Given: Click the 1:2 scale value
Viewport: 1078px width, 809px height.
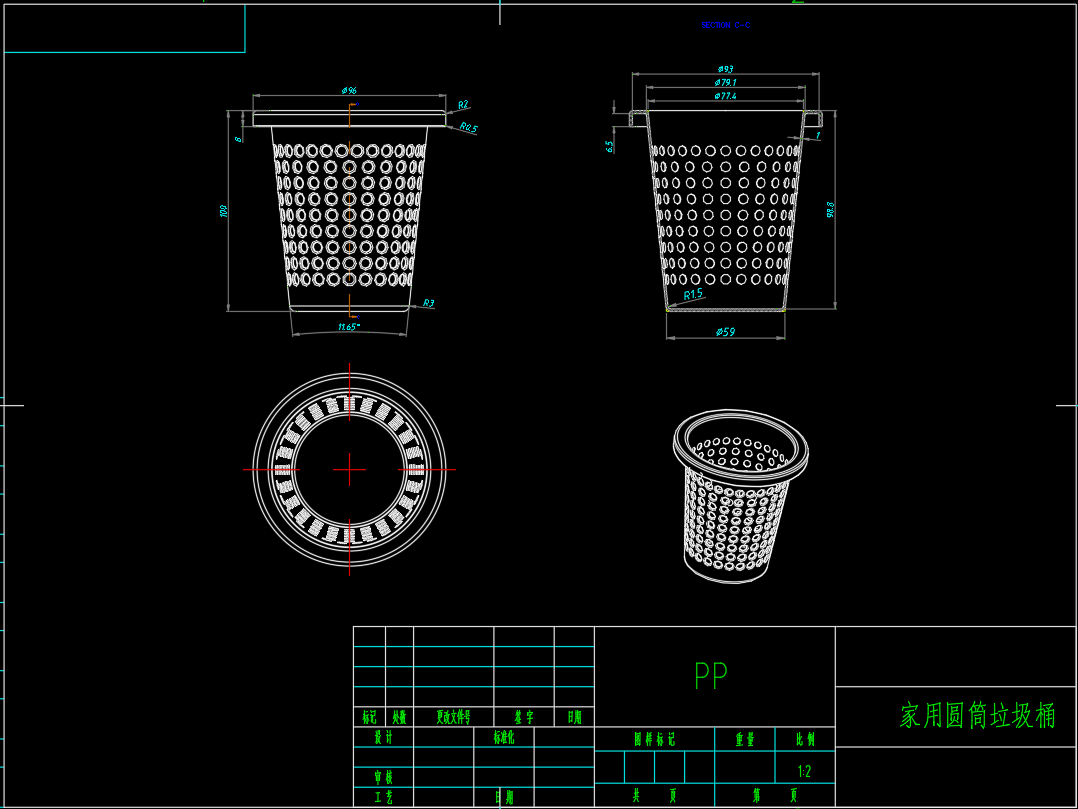Looking at the screenshot, I should coord(804,771).
